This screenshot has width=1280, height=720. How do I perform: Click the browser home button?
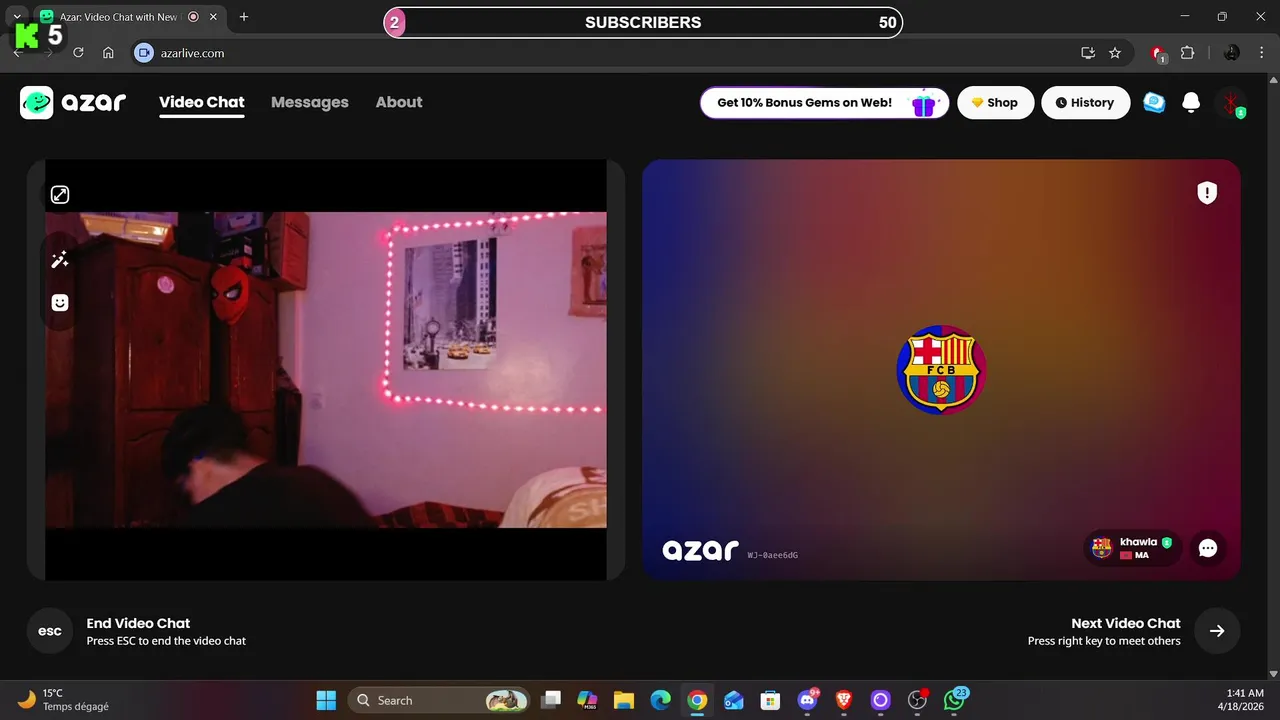click(x=108, y=53)
